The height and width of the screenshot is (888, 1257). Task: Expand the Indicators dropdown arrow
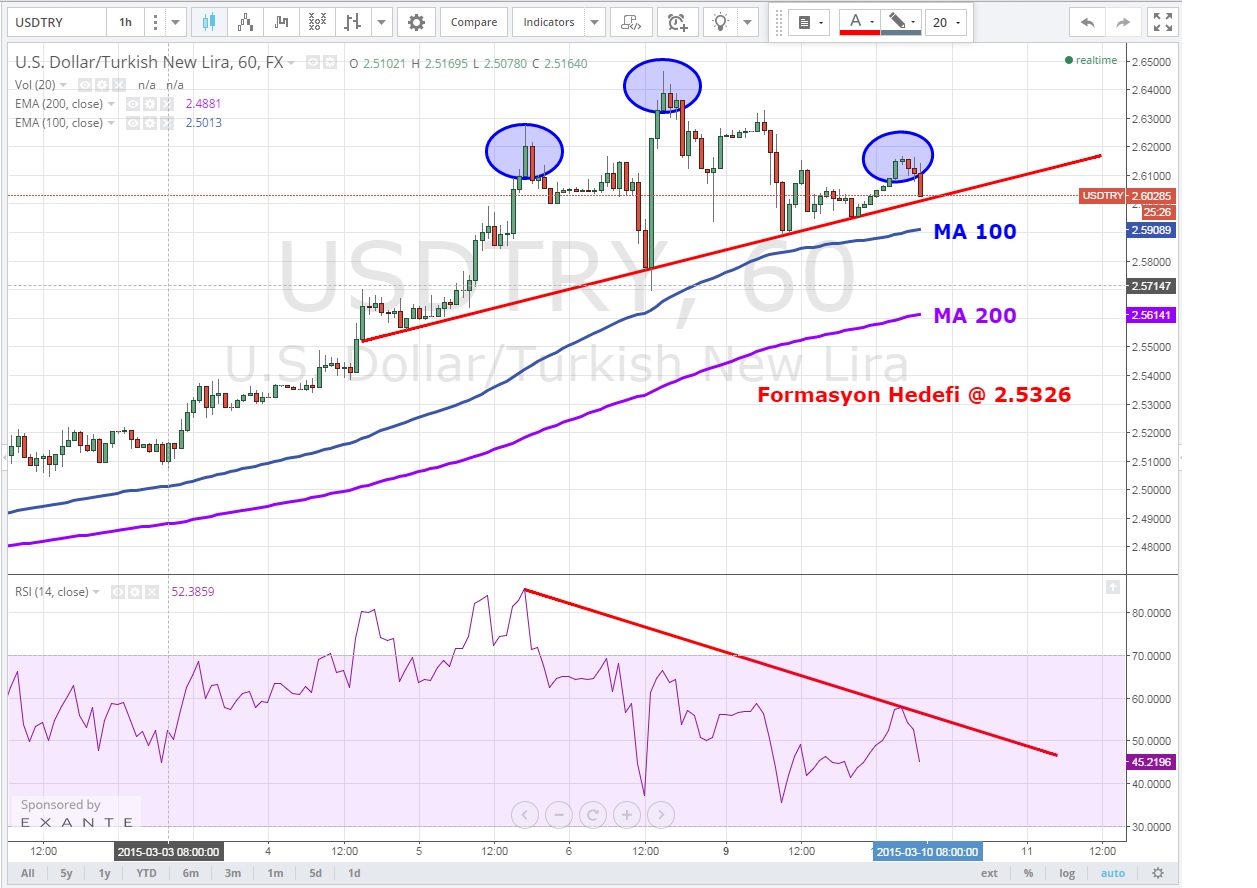[595, 22]
